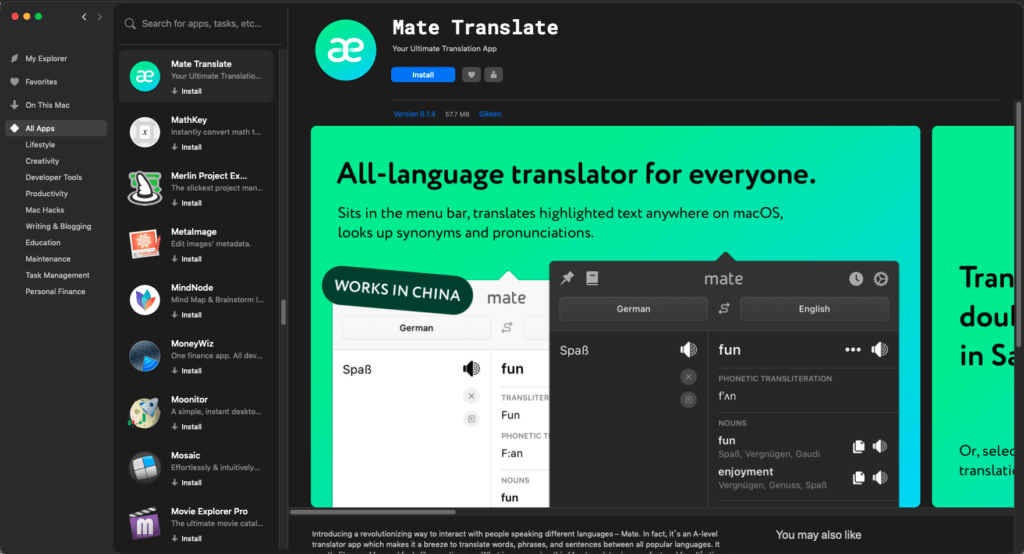The width and height of the screenshot is (1024, 554).
Task: Open the Gikken developer link
Action: coord(490,114)
